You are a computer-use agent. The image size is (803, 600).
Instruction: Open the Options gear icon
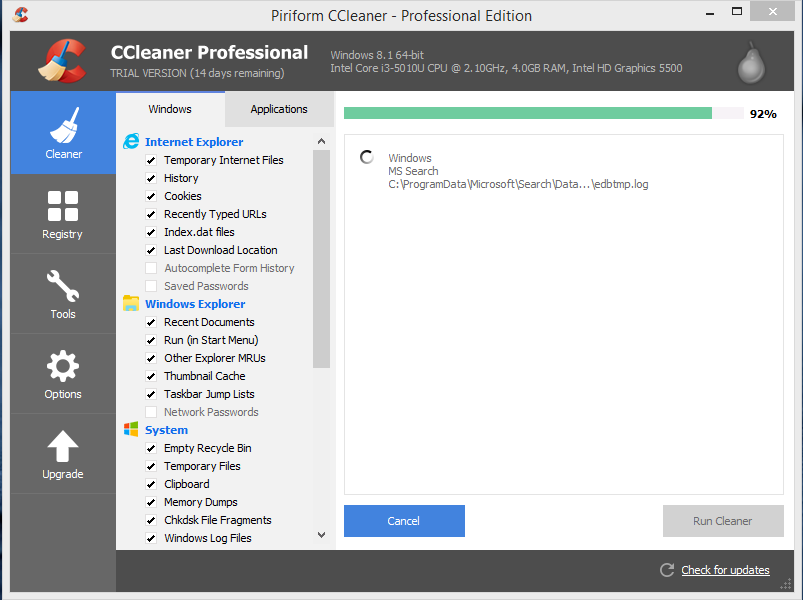[63, 366]
